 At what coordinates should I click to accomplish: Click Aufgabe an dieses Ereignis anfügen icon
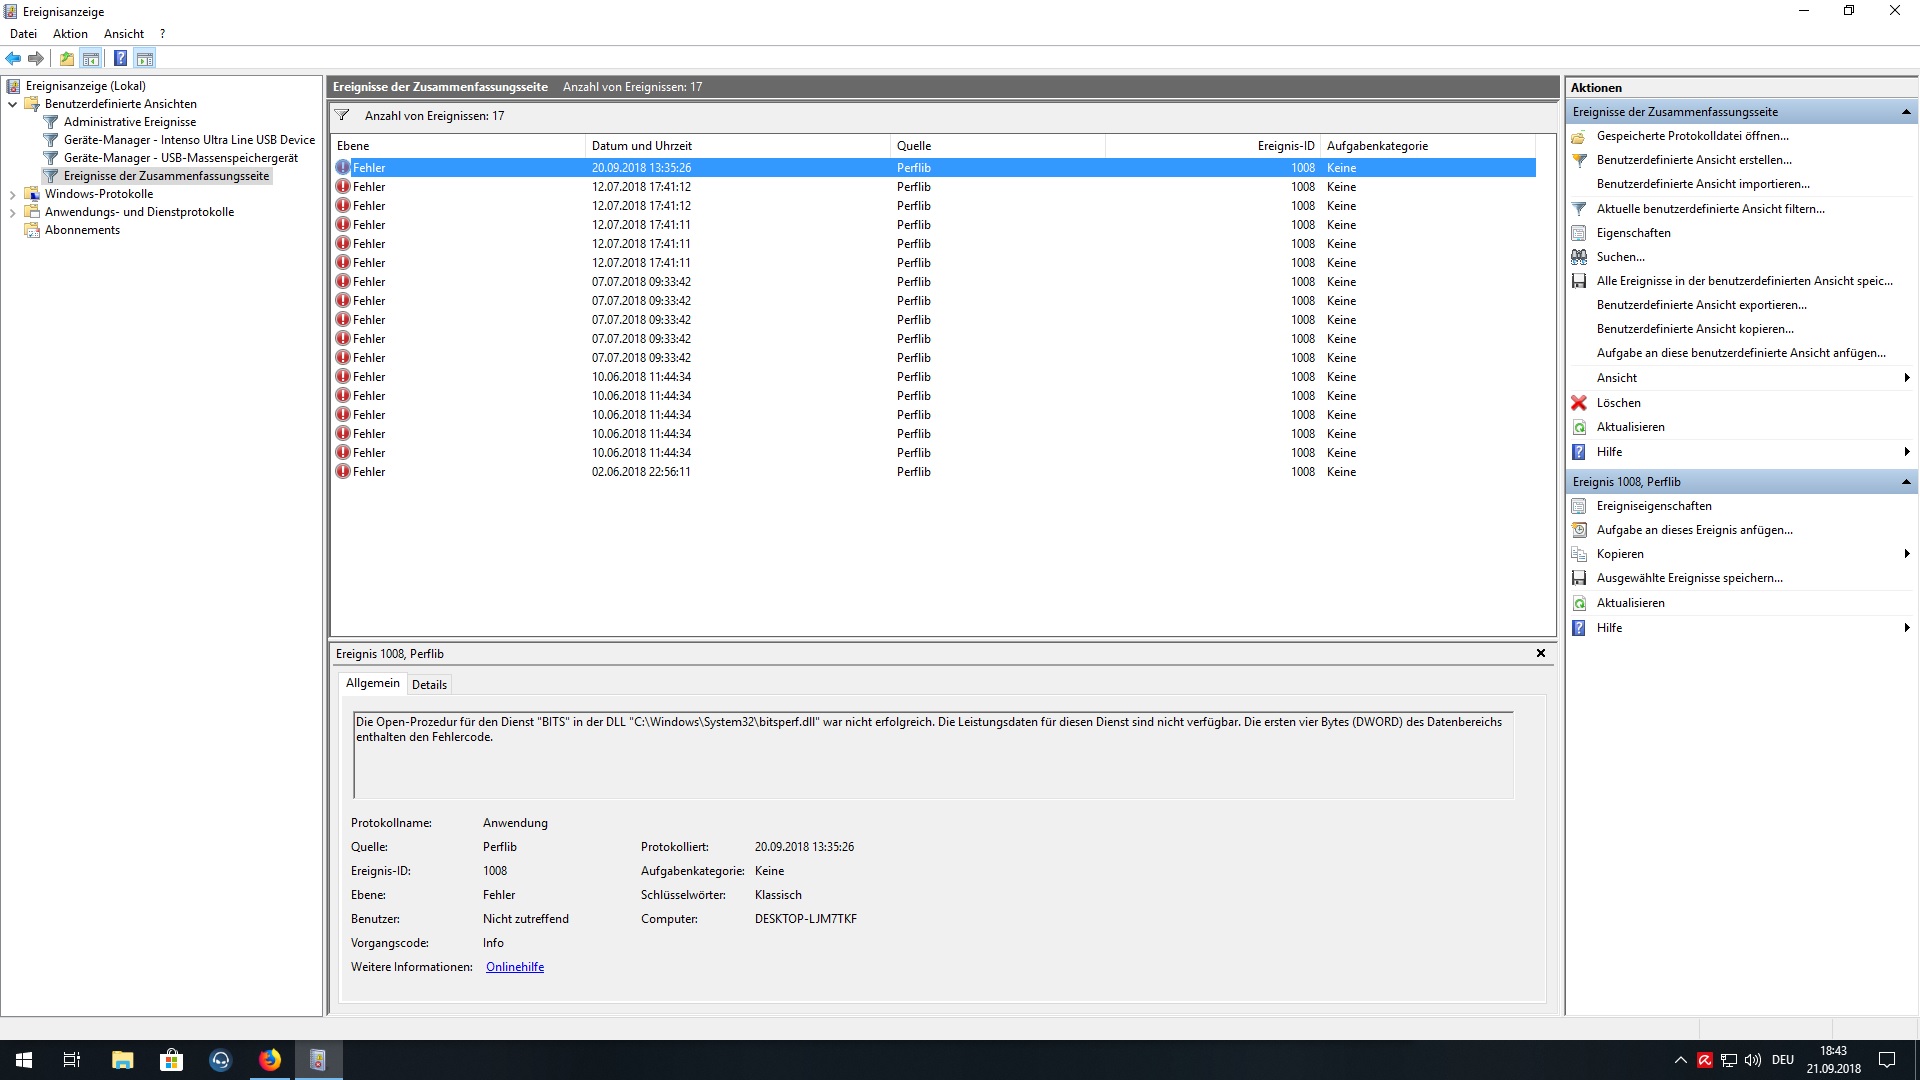[x=1579, y=530]
